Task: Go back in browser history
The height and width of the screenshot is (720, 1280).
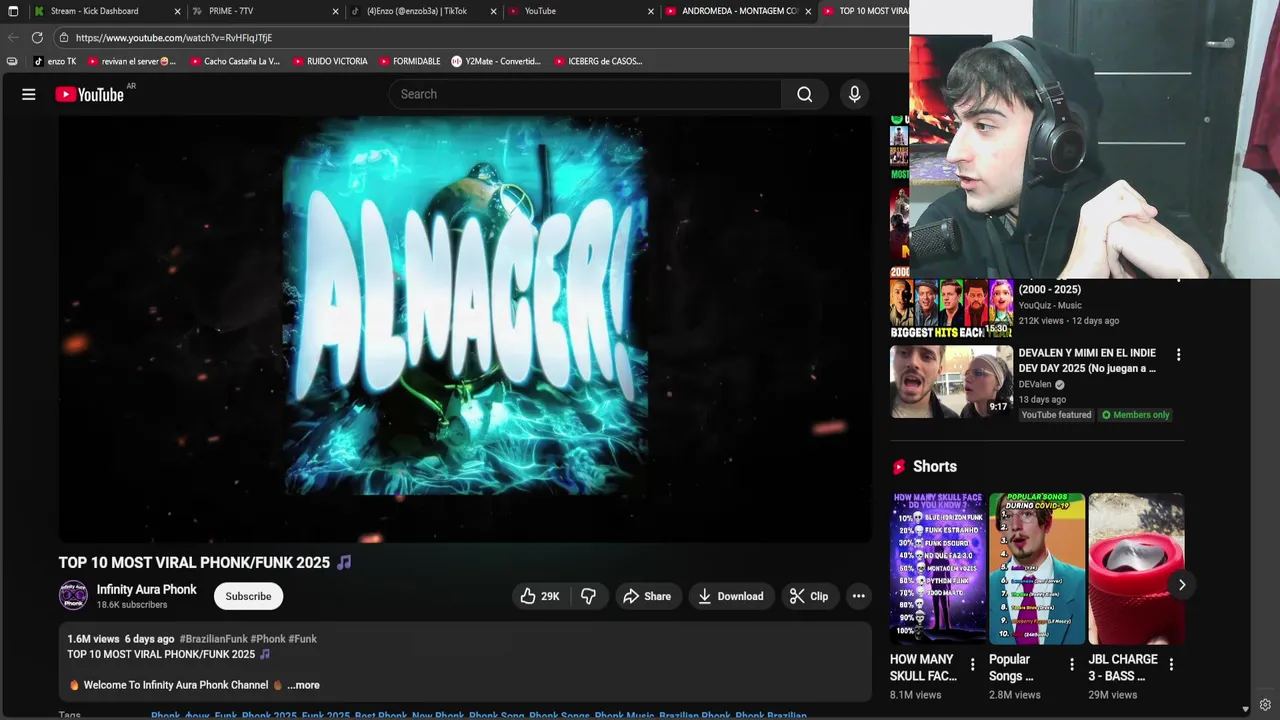Action: [12, 37]
